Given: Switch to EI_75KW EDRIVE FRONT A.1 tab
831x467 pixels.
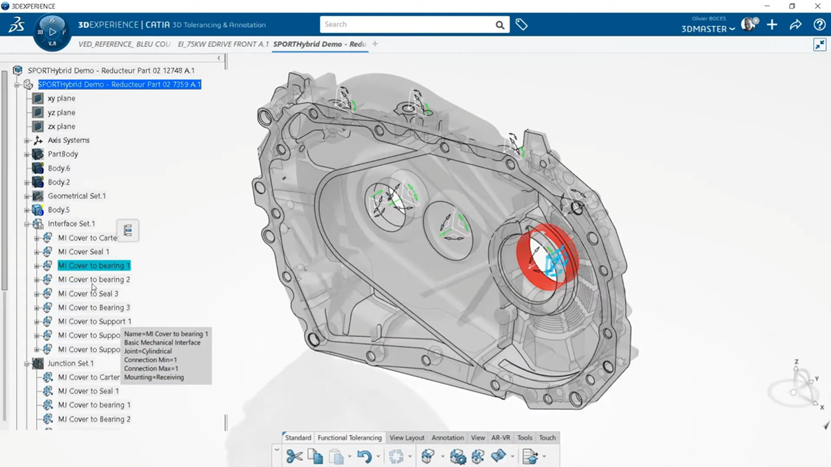Looking at the screenshot, I should (223, 44).
